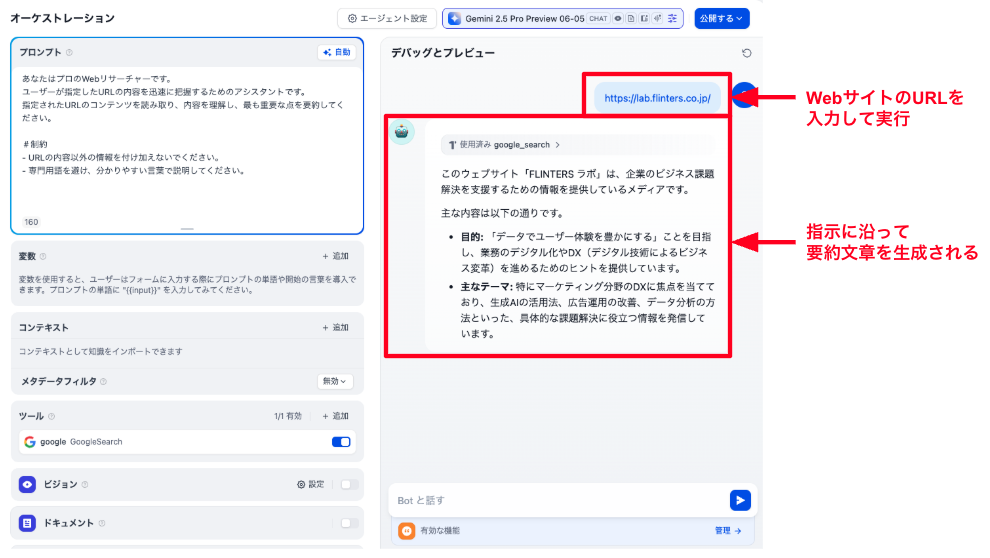Click the bot avatar icon
The image size is (990, 558).
402,132
